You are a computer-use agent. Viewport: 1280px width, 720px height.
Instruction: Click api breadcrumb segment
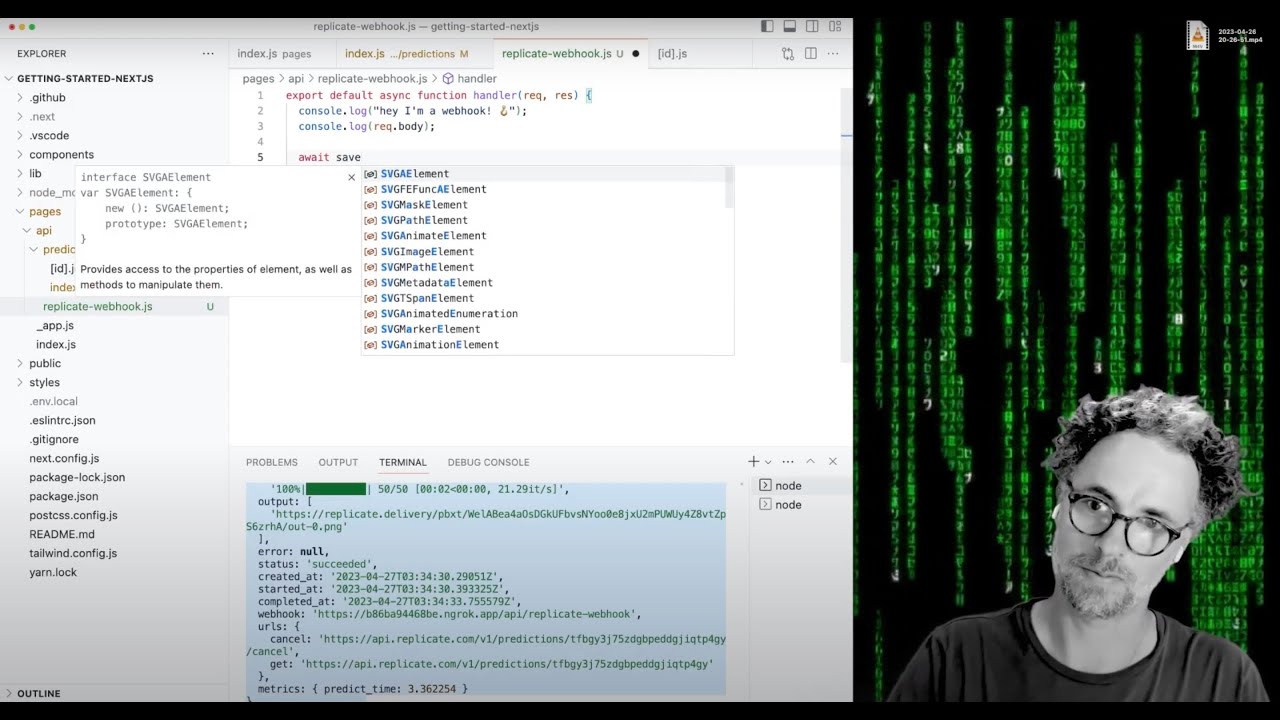(x=296, y=78)
